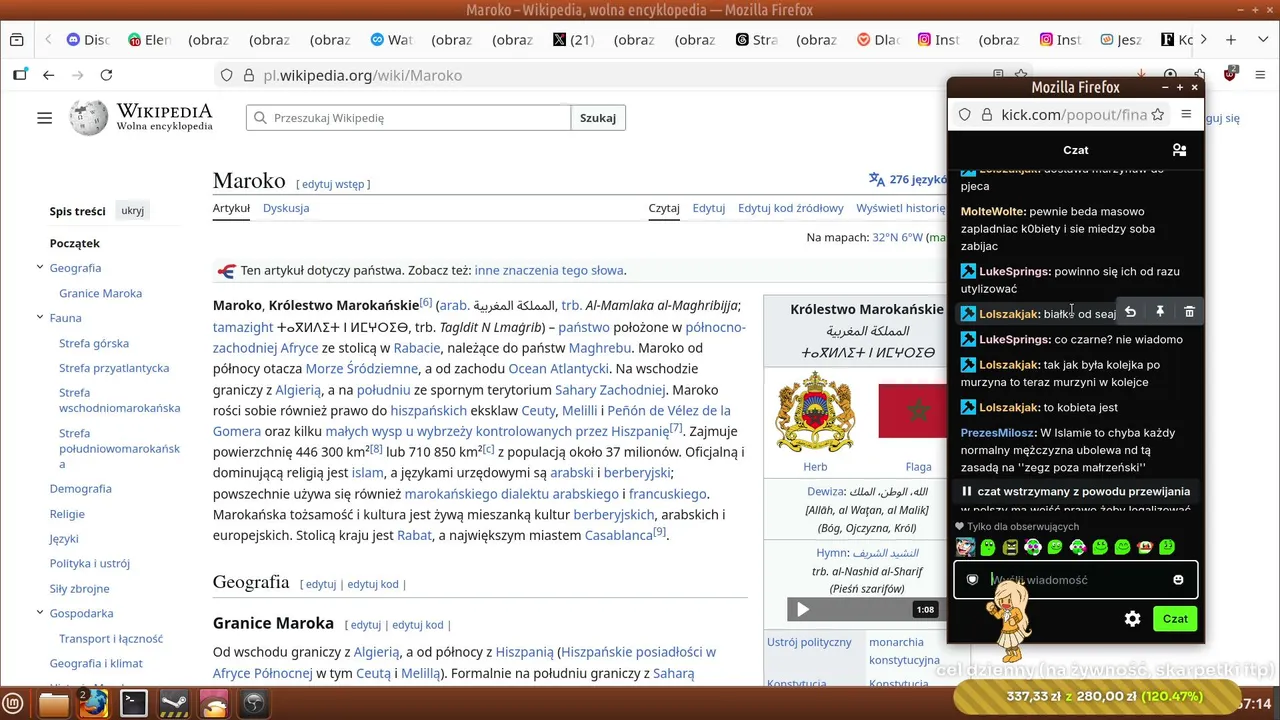Screen dimensions: 1280x720
Task: Click the Szukaj search button
Action: [x=598, y=118]
